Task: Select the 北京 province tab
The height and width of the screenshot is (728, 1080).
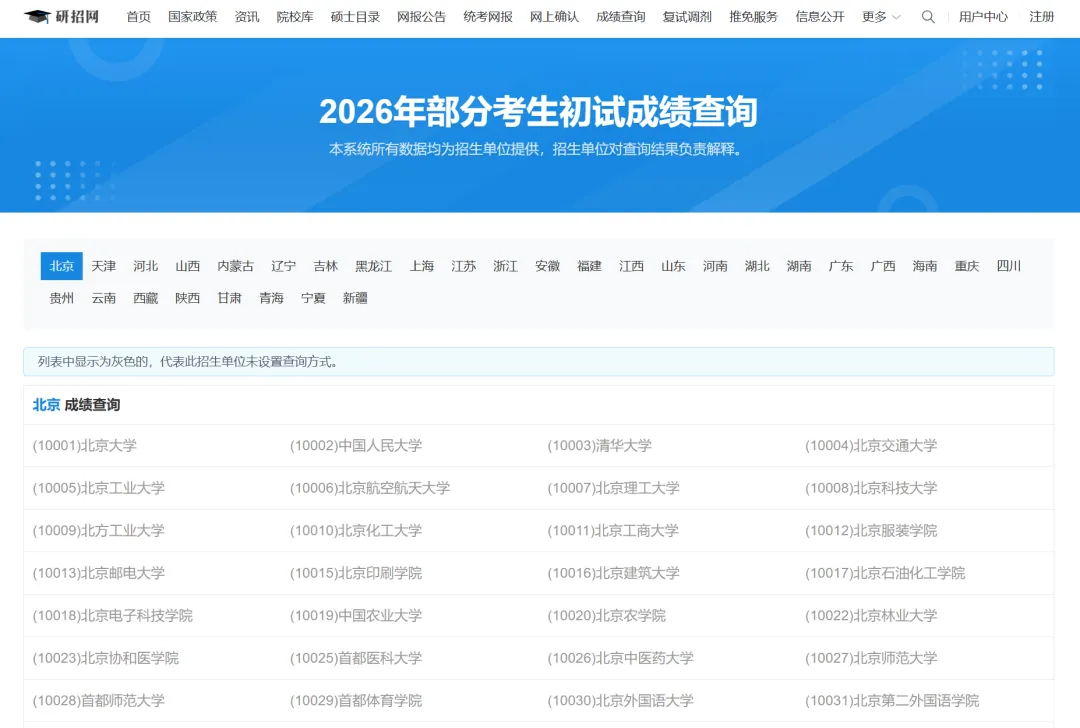Action: [61, 266]
